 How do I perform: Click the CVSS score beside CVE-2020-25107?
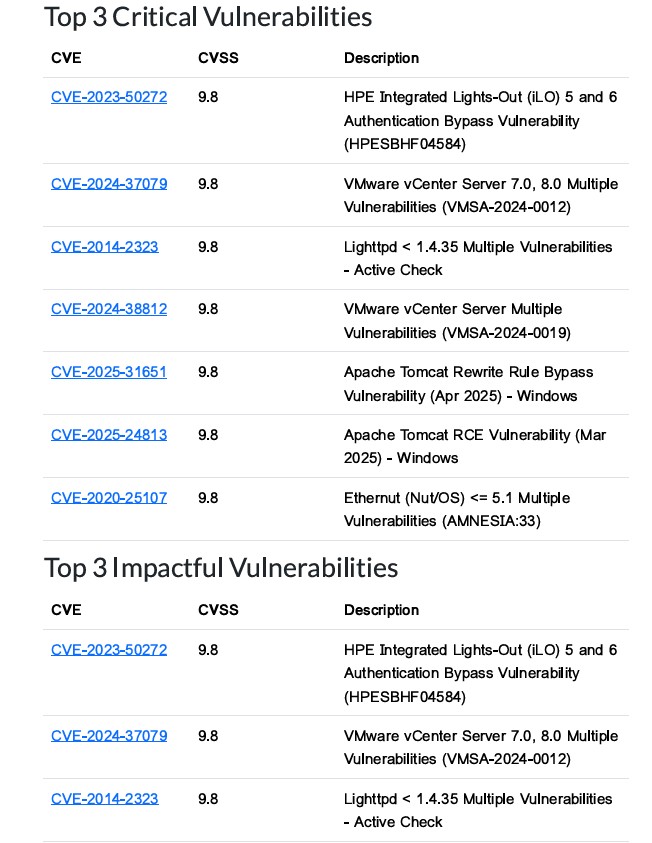pos(208,497)
